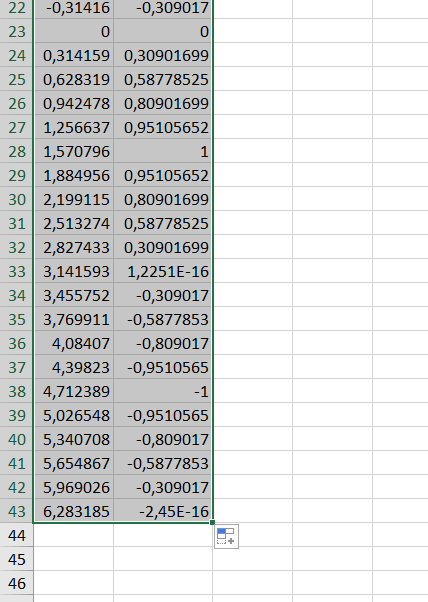Select row header 43
The width and height of the screenshot is (428, 602).
[x=17, y=511]
